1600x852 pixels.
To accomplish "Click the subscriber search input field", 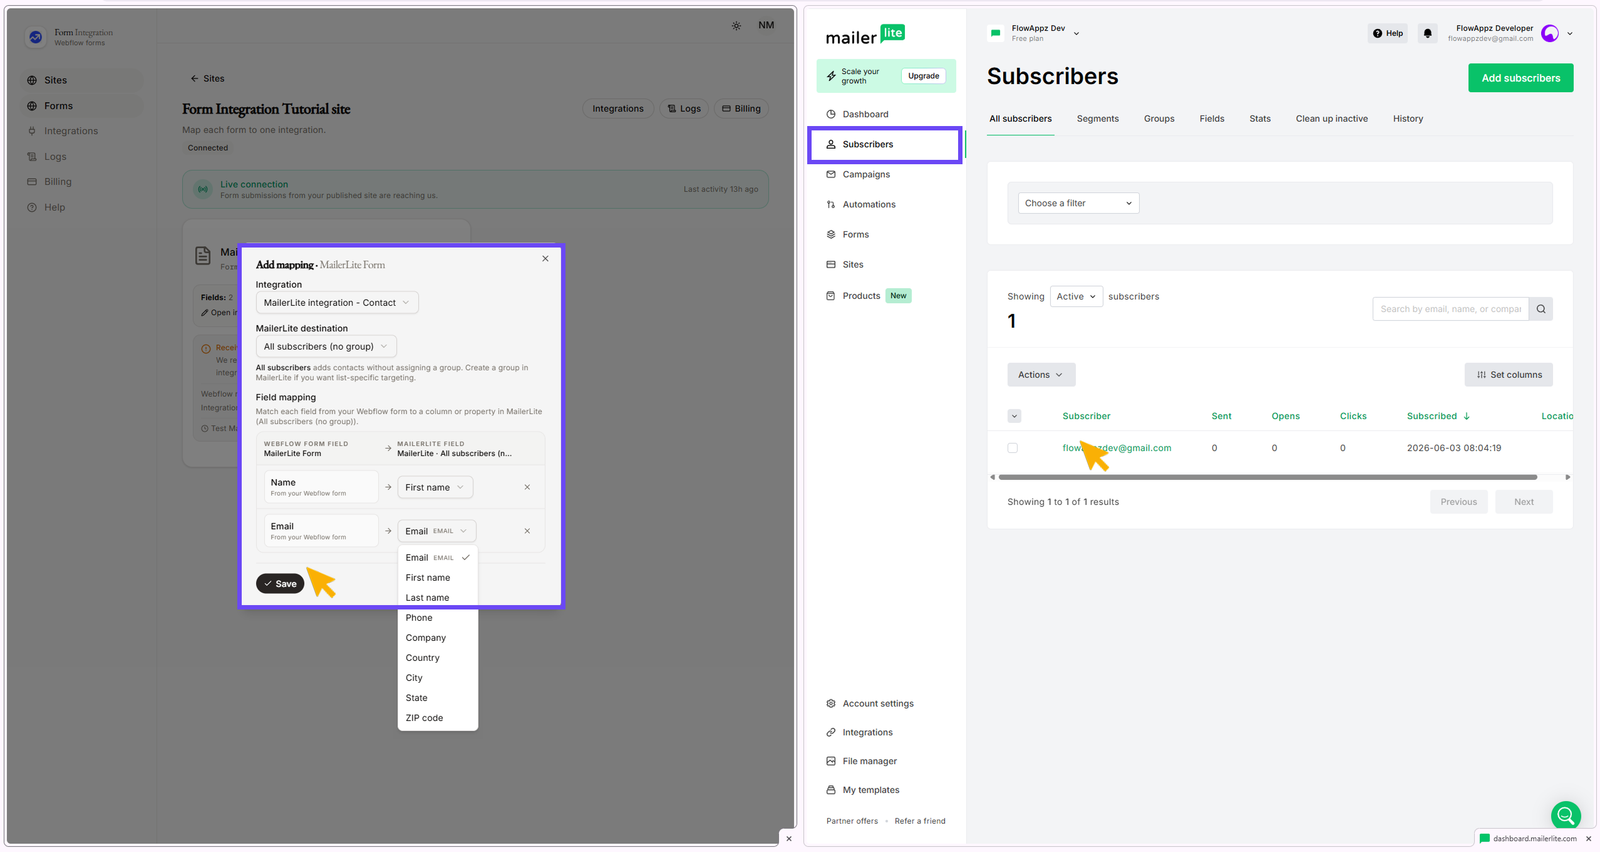I will [1450, 309].
